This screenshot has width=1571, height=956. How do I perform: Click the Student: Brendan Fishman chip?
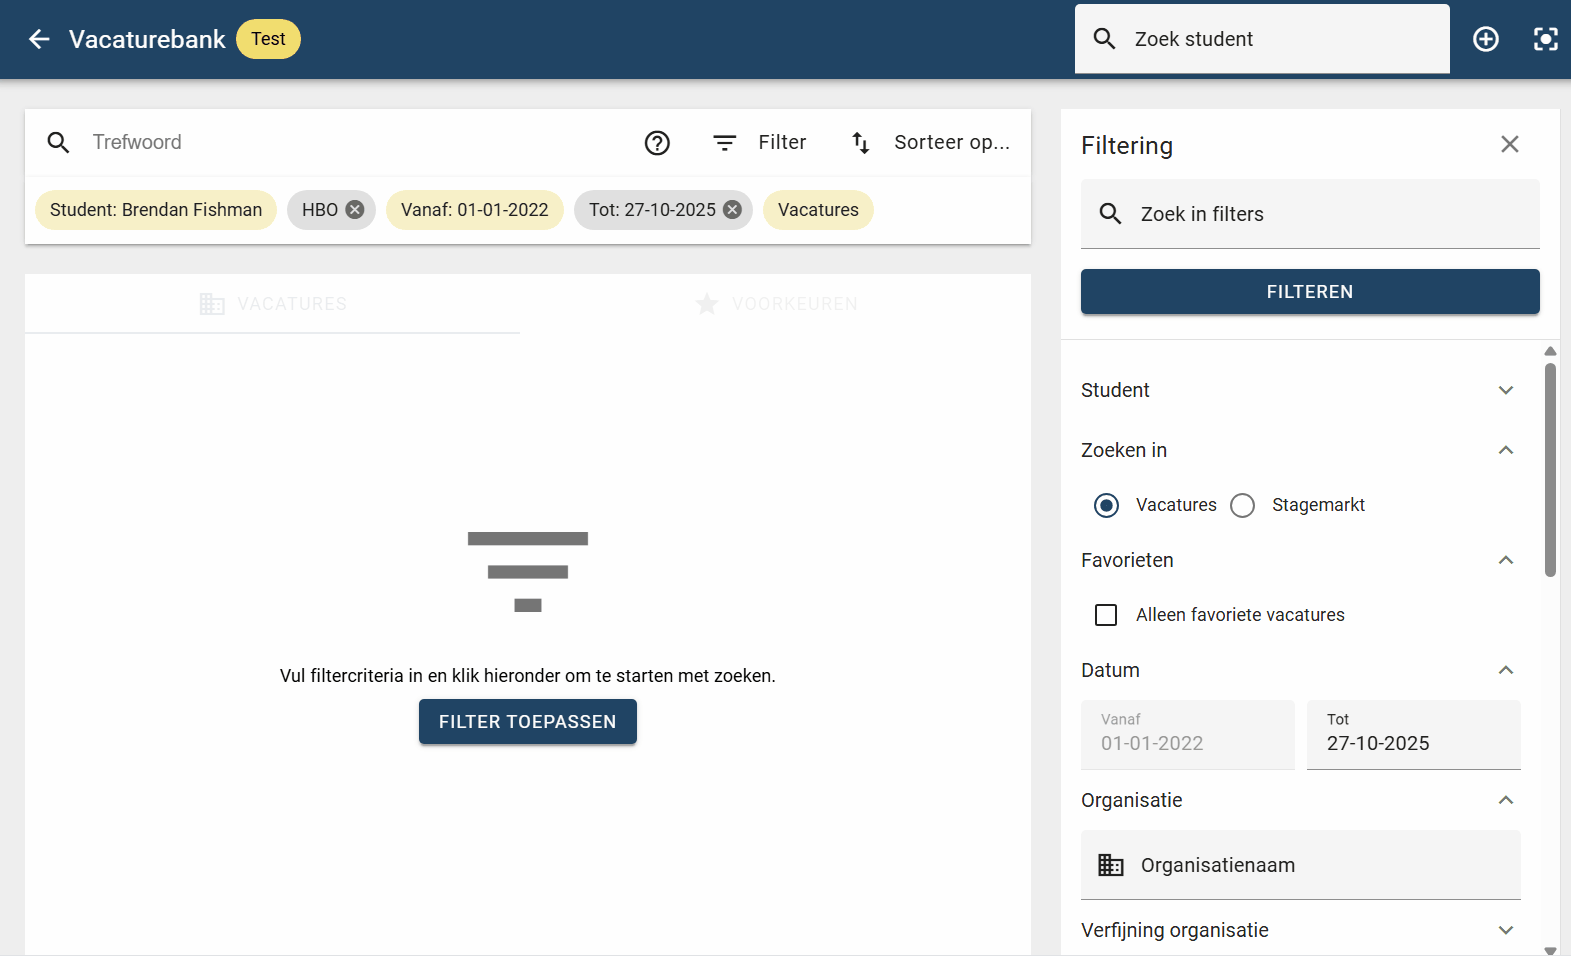[156, 210]
